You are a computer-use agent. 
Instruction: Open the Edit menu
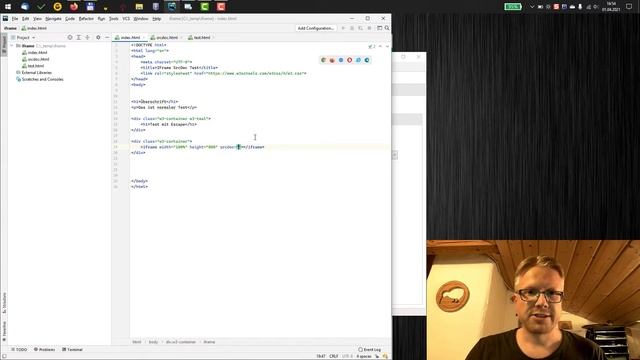pyautogui.click(x=25, y=19)
